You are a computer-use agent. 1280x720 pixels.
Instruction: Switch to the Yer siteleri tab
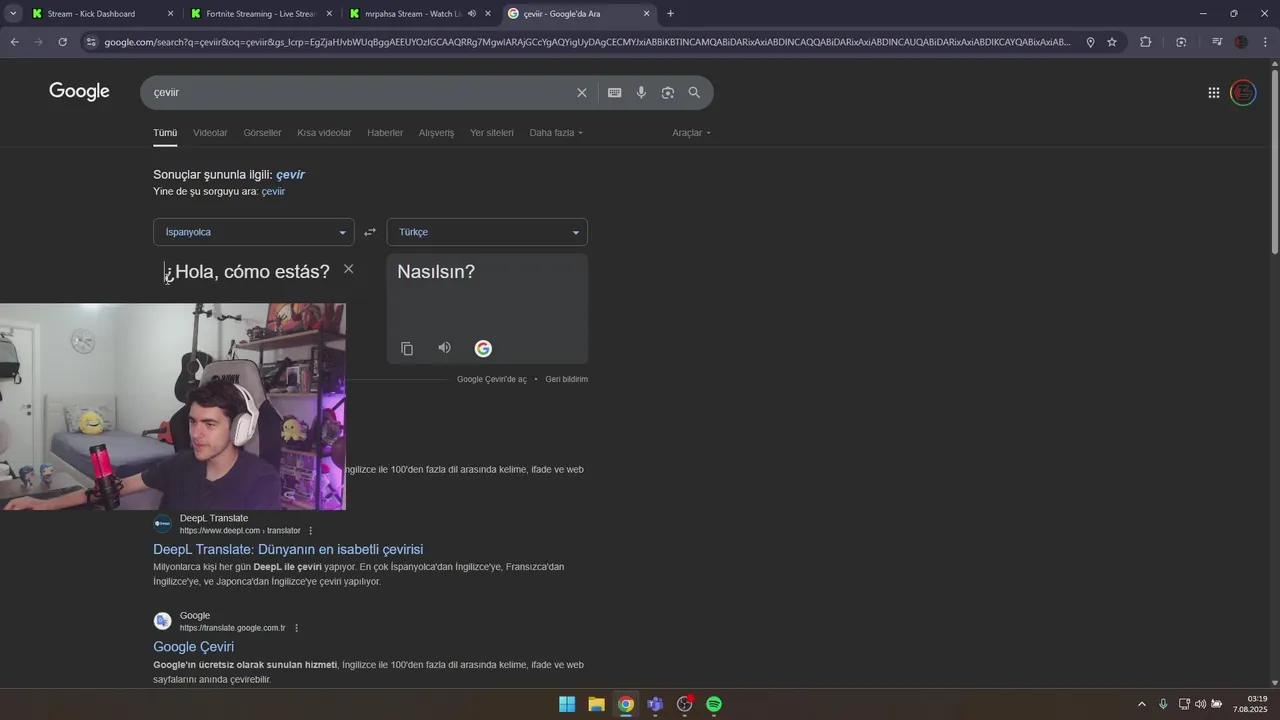(x=492, y=133)
